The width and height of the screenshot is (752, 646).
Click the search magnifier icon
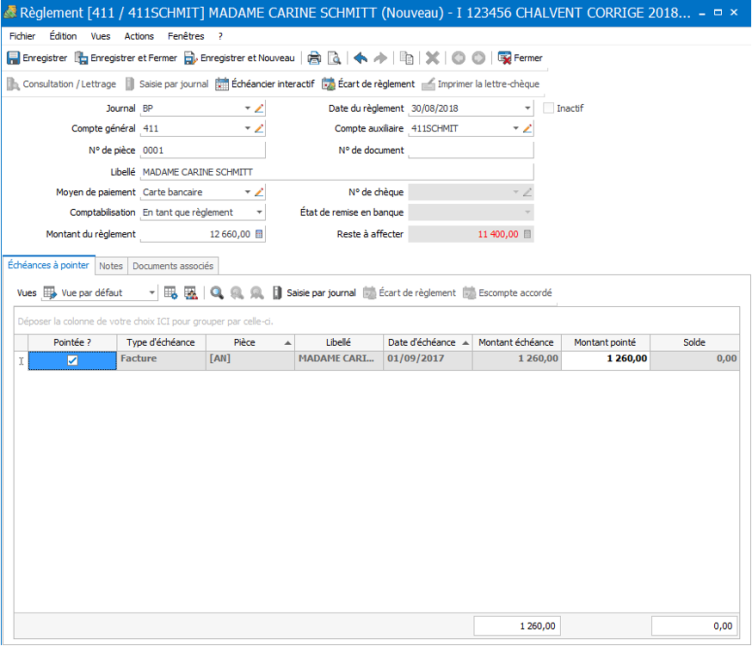[x=216, y=293]
